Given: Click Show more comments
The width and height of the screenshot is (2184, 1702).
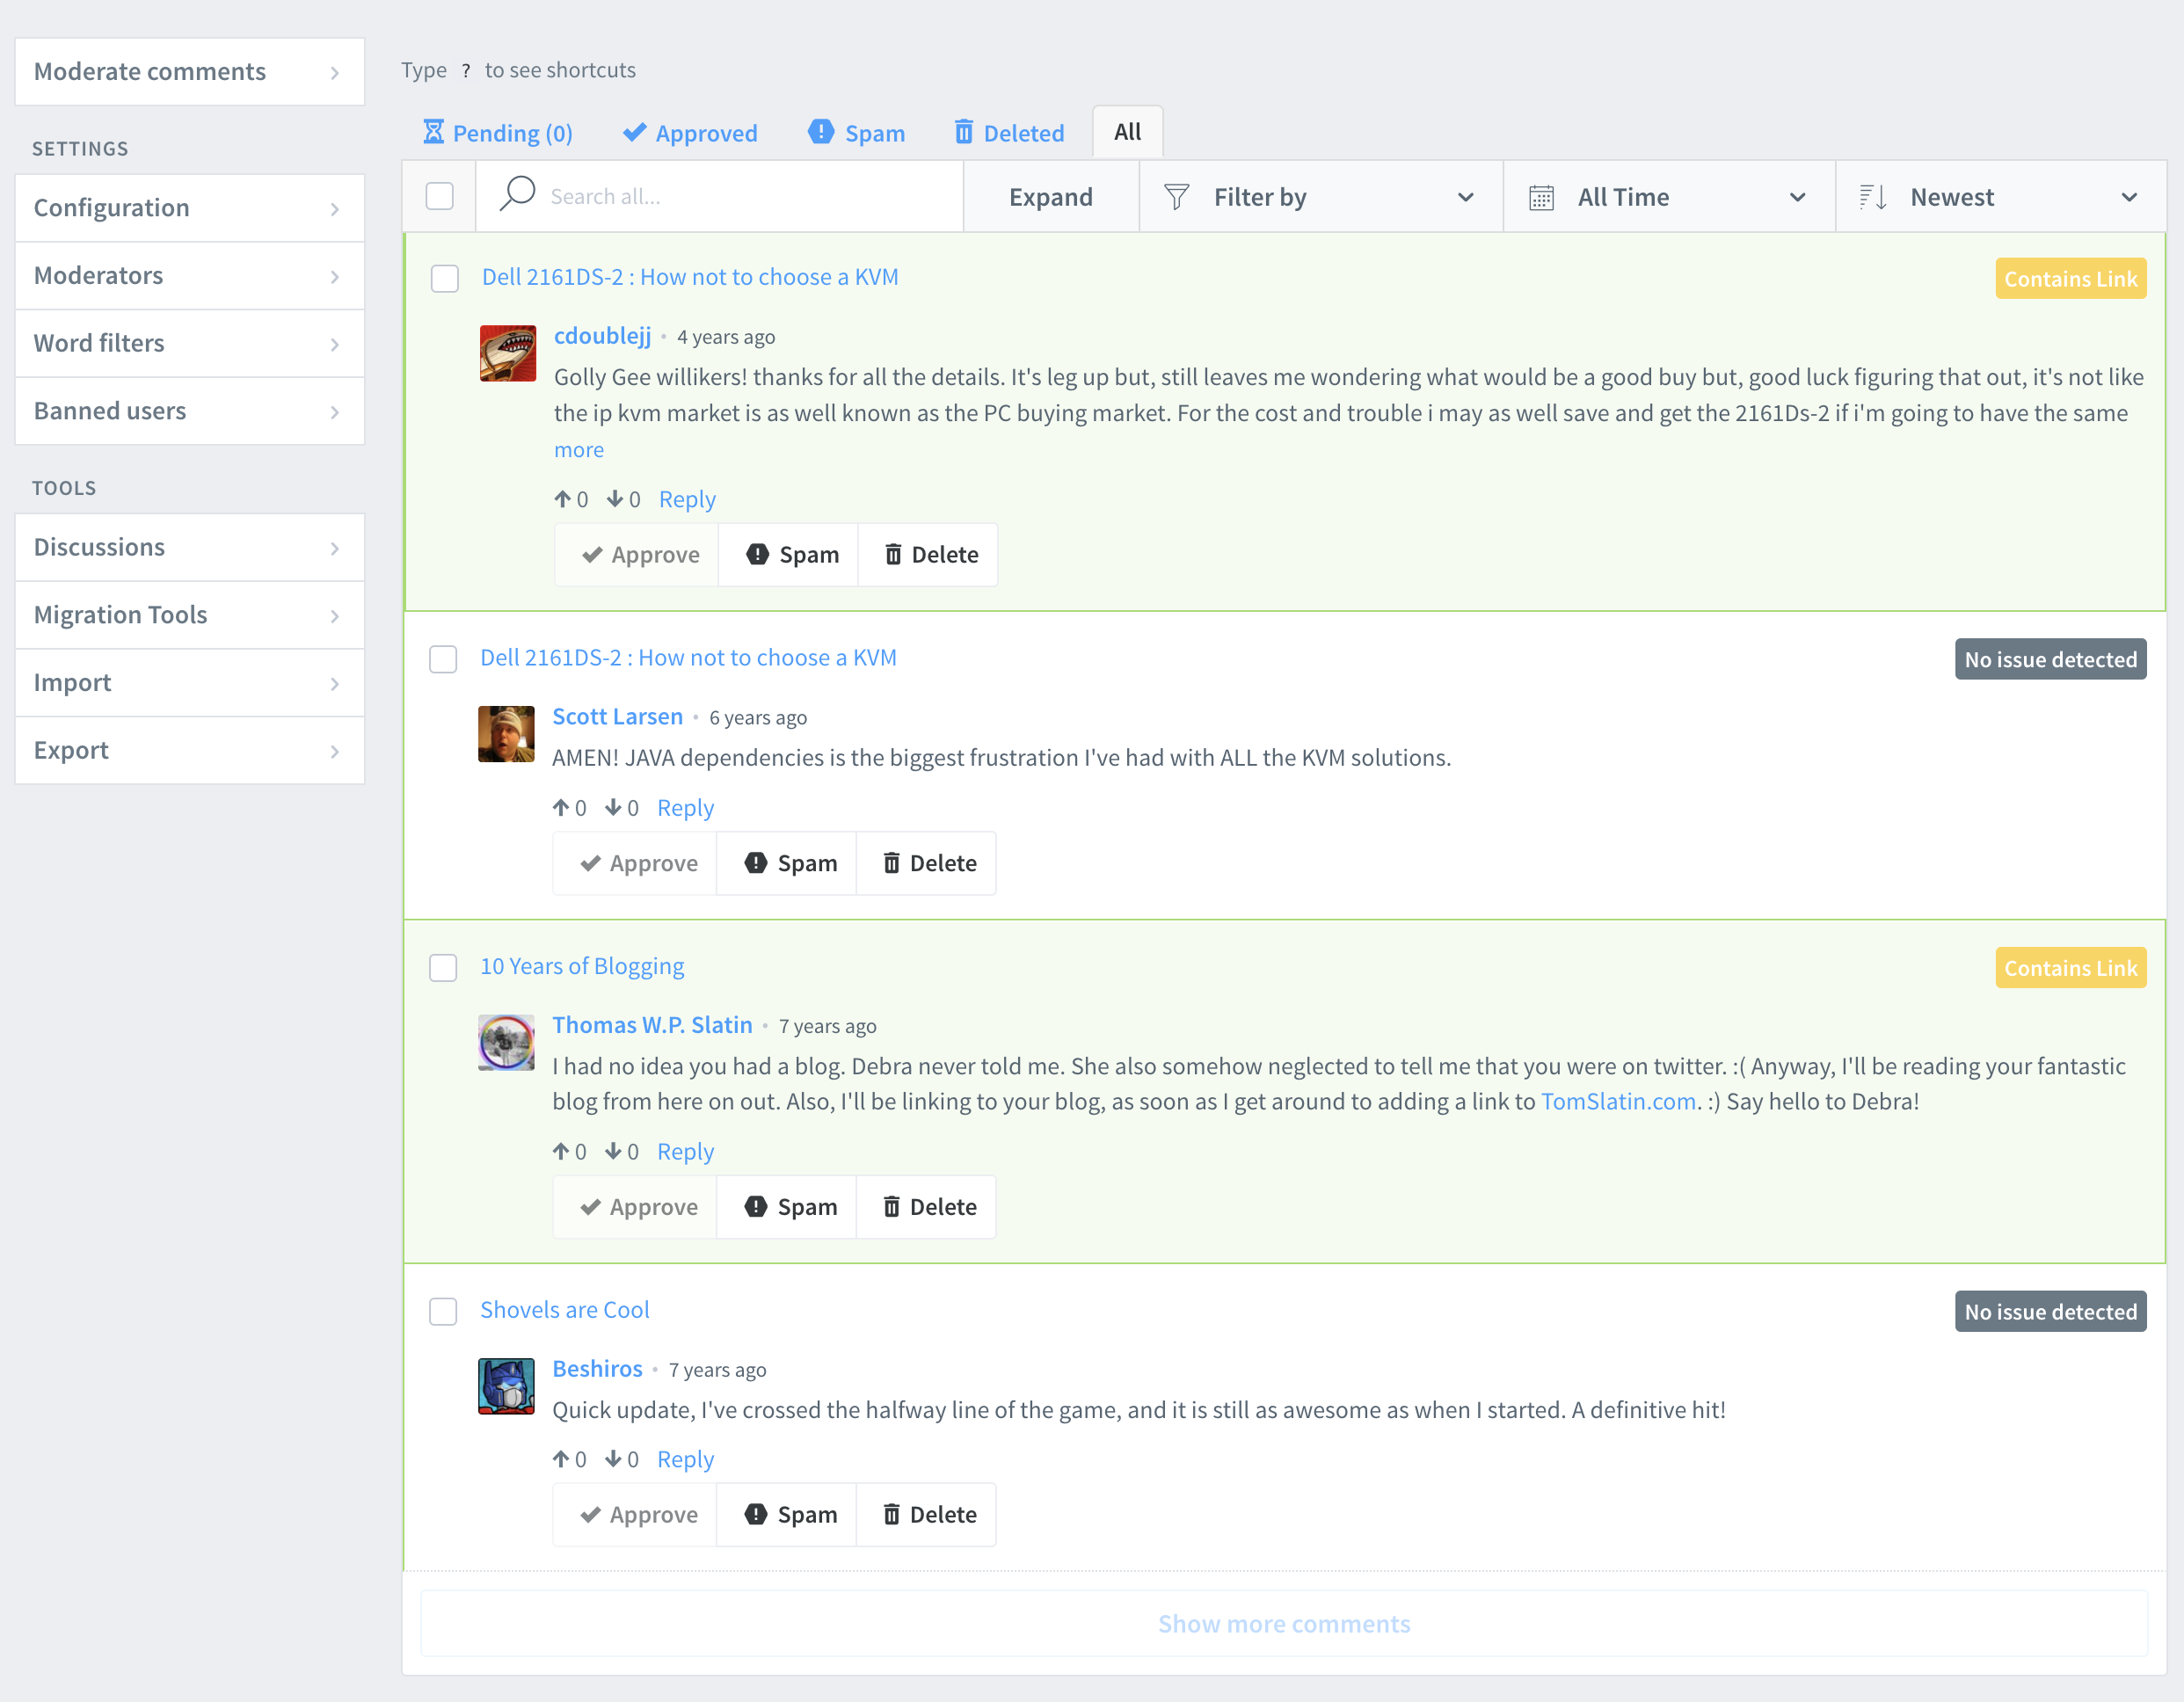Looking at the screenshot, I should click(1284, 1624).
